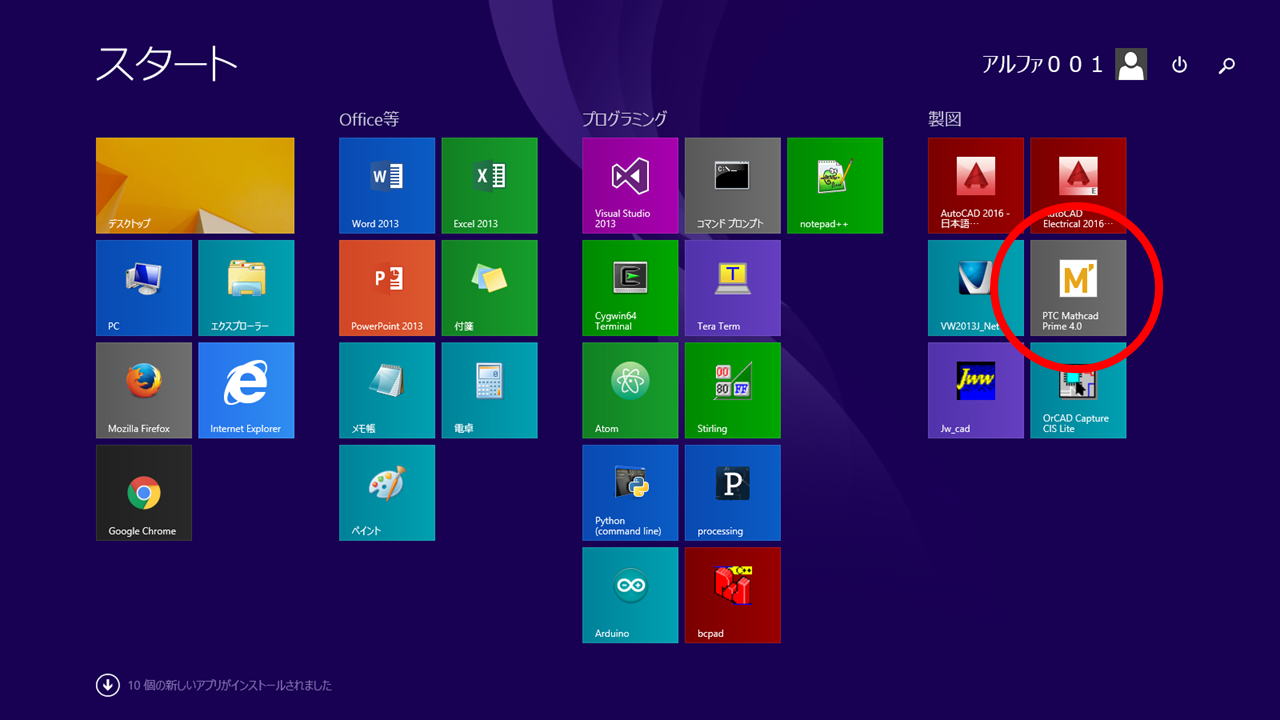Click the power options button
The image size is (1280, 720).
click(1179, 65)
